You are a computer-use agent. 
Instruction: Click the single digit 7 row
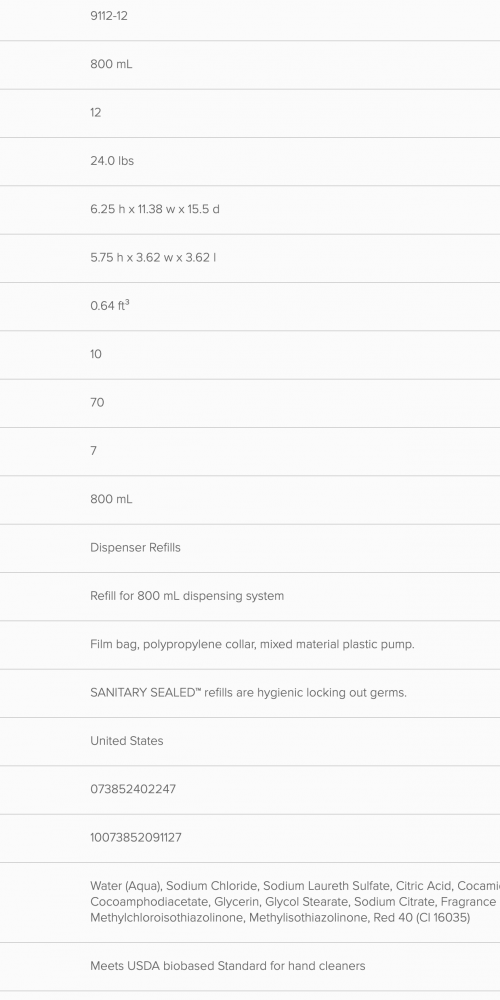click(250, 452)
